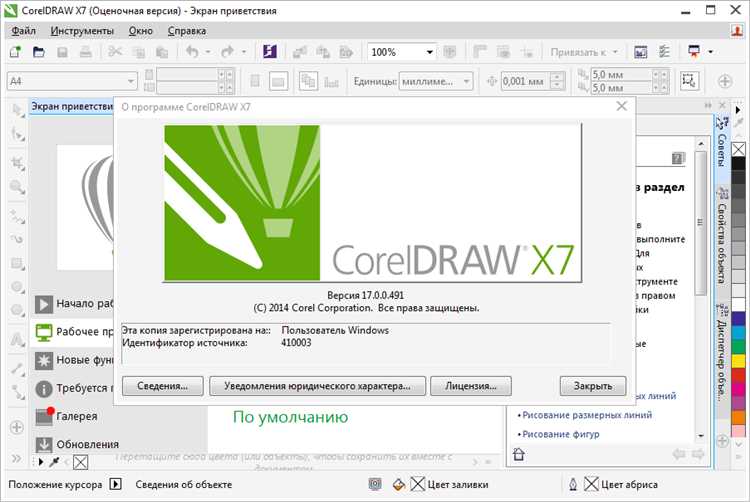Click the Options icon in toolbar

(664, 52)
